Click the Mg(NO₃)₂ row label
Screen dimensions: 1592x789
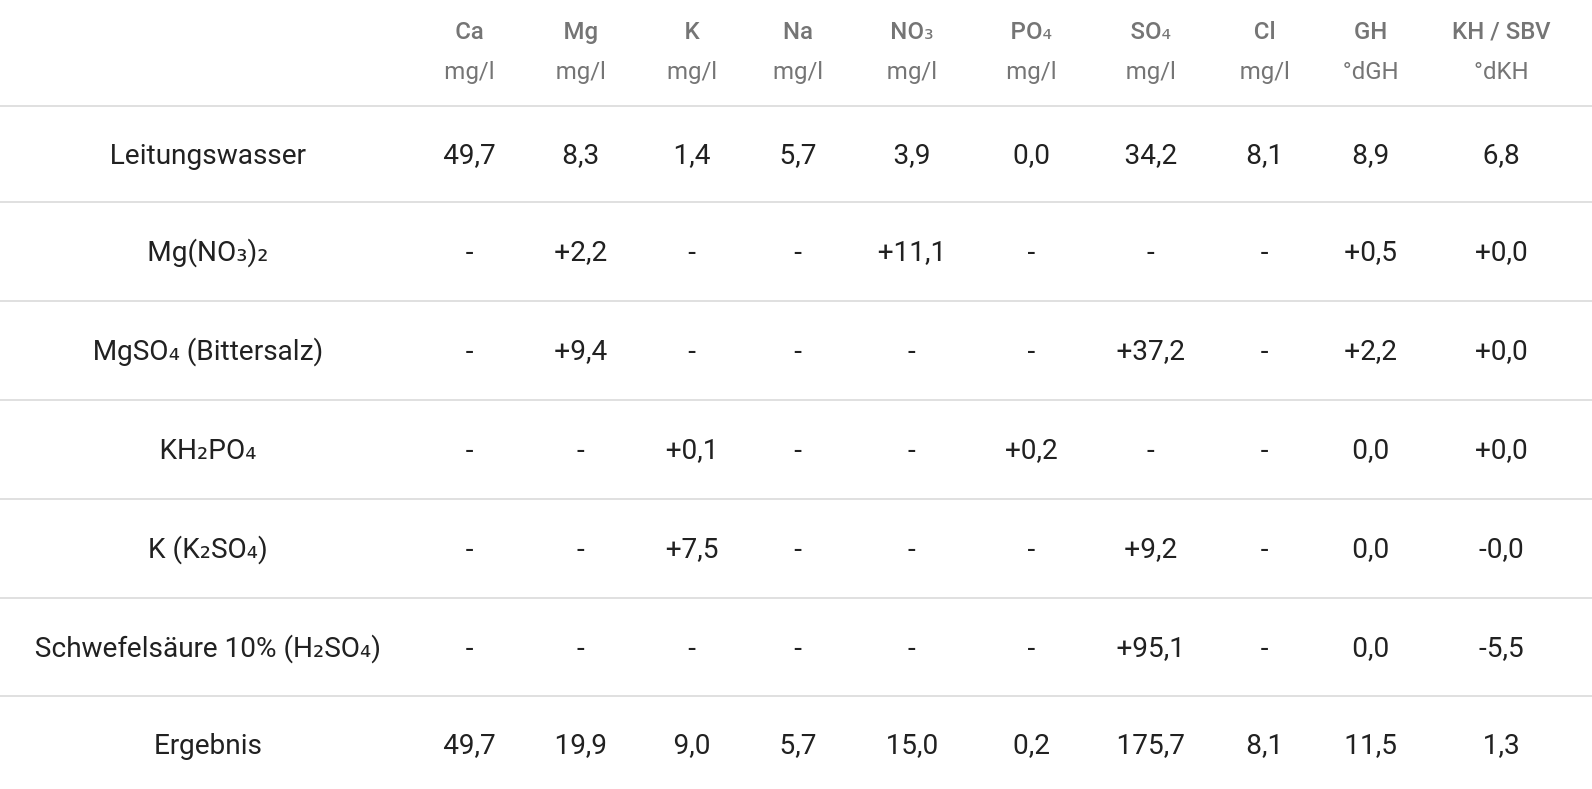(x=208, y=251)
